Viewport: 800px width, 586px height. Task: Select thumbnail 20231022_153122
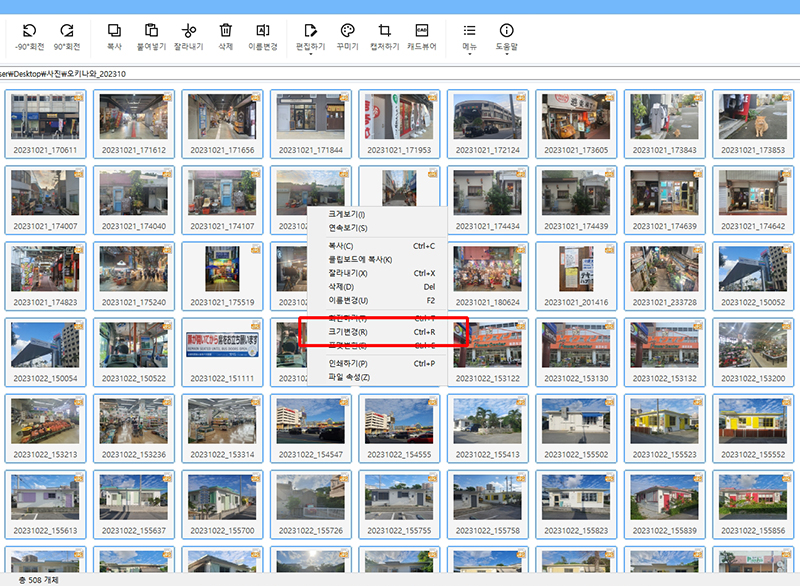488,352
